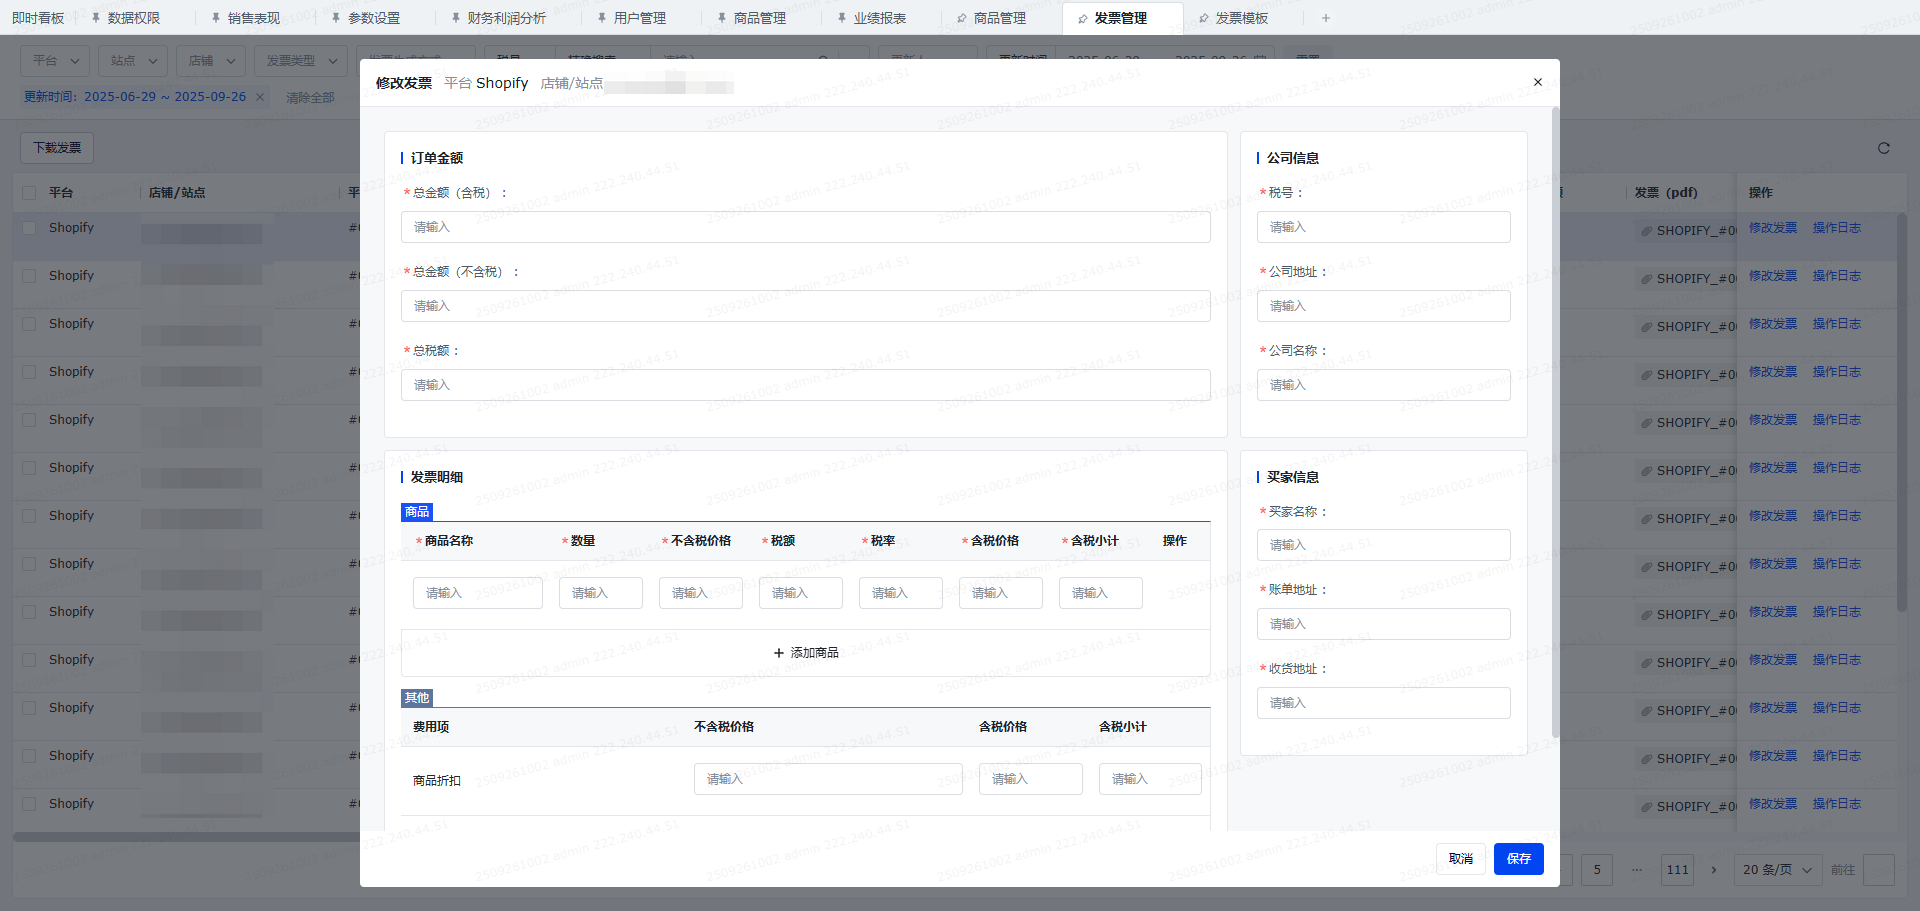The height and width of the screenshot is (911, 1920).
Task: Click the pin icon on the 数据权限 tab
Action: coord(96,18)
